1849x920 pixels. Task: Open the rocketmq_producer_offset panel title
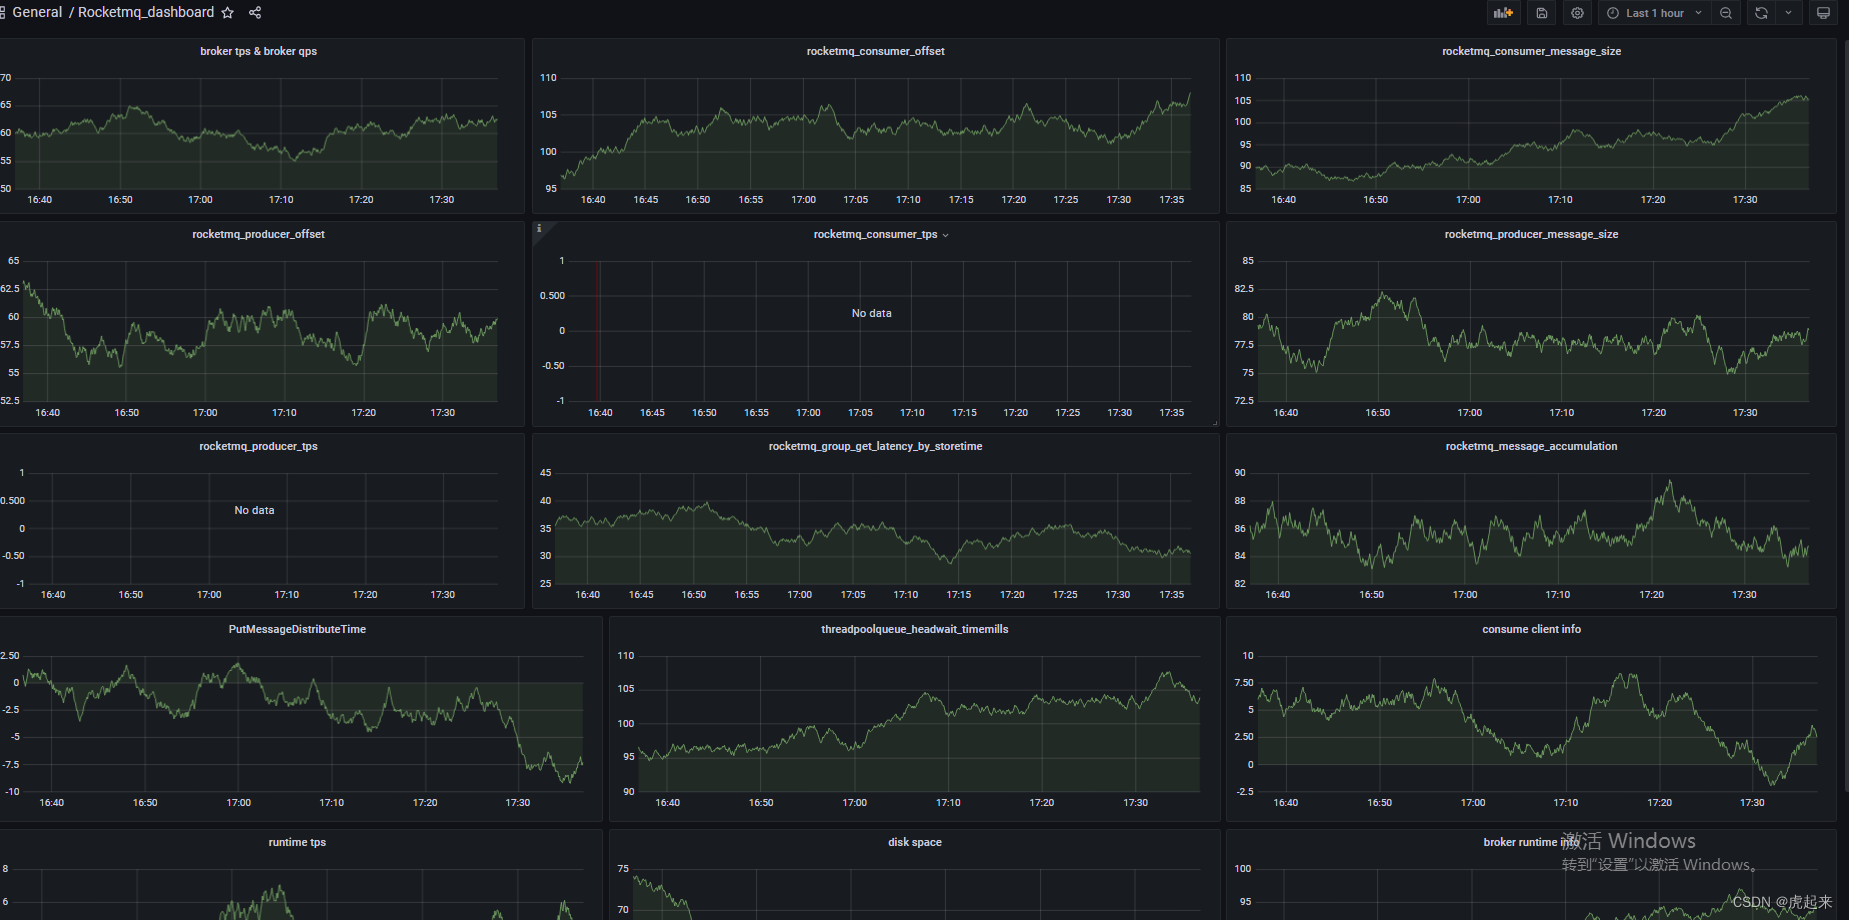tap(258, 234)
